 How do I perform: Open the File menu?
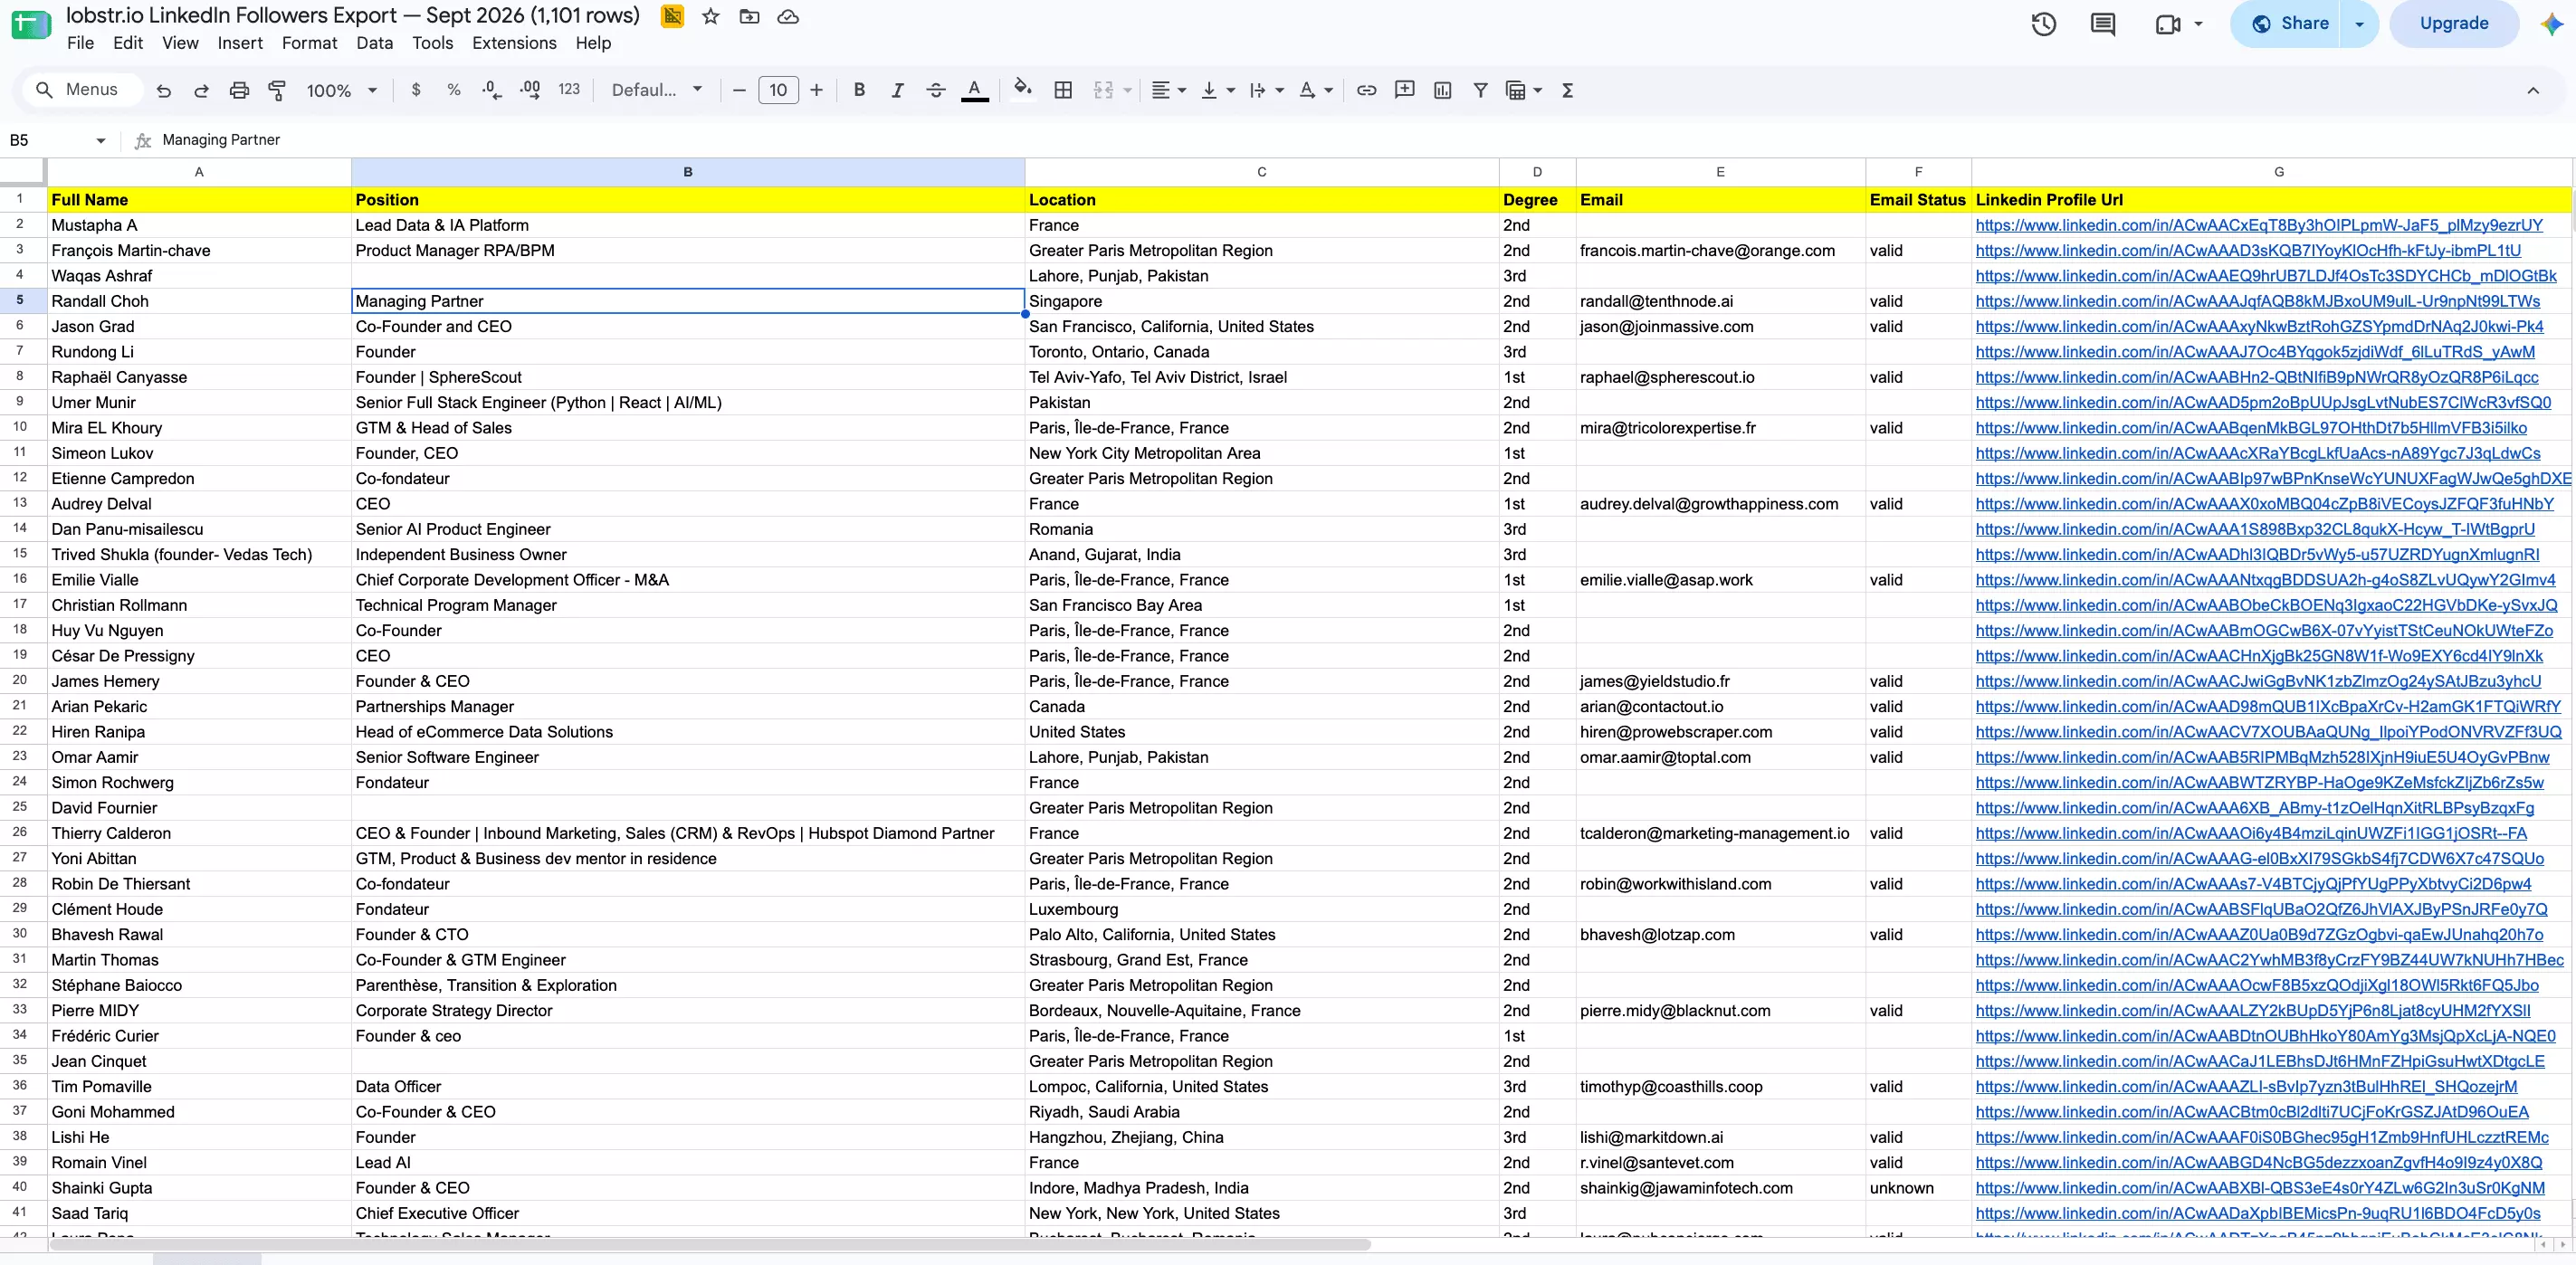coord(80,43)
